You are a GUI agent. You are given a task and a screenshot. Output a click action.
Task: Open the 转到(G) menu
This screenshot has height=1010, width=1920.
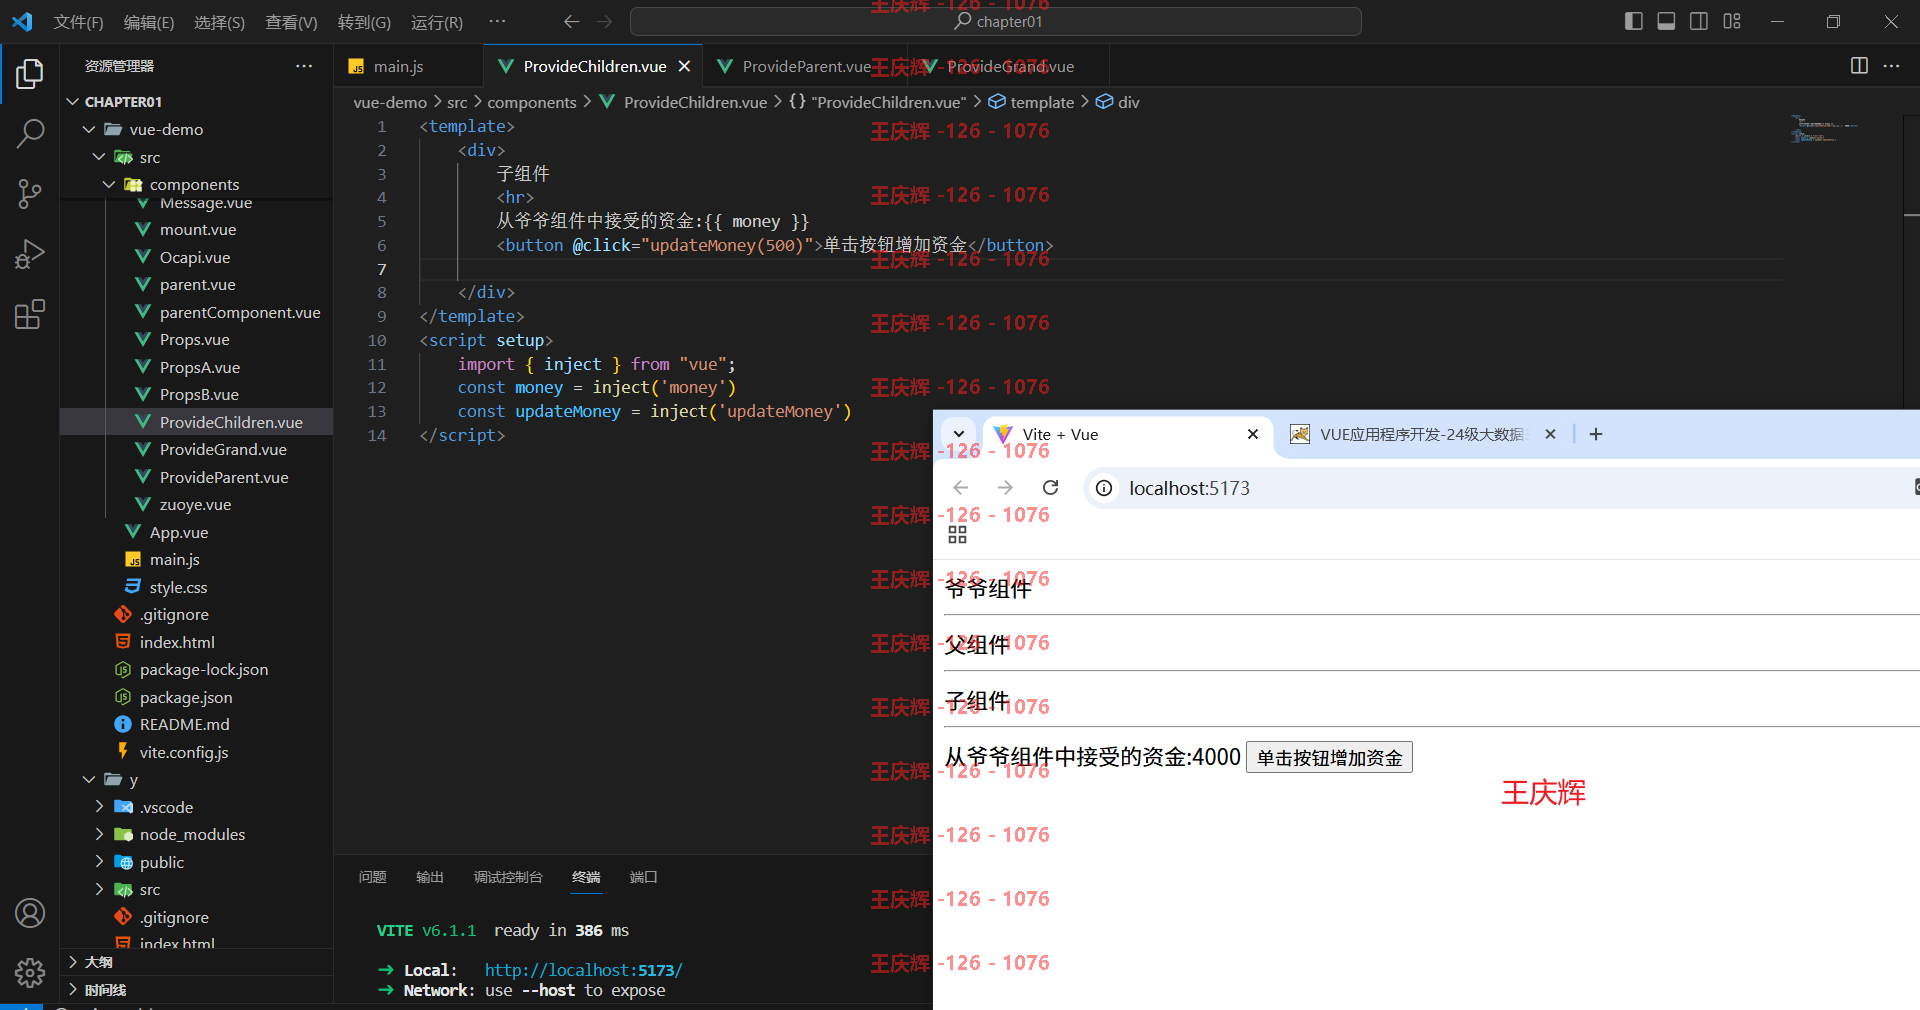pos(364,22)
